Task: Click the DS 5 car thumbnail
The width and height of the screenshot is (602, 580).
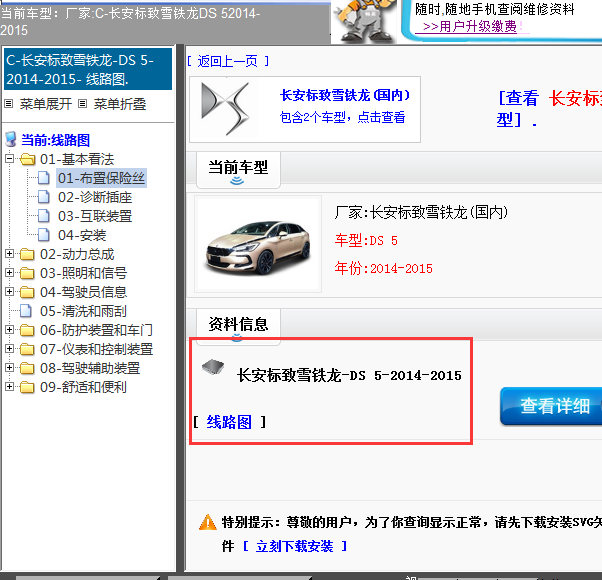Action: click(258, 244)
